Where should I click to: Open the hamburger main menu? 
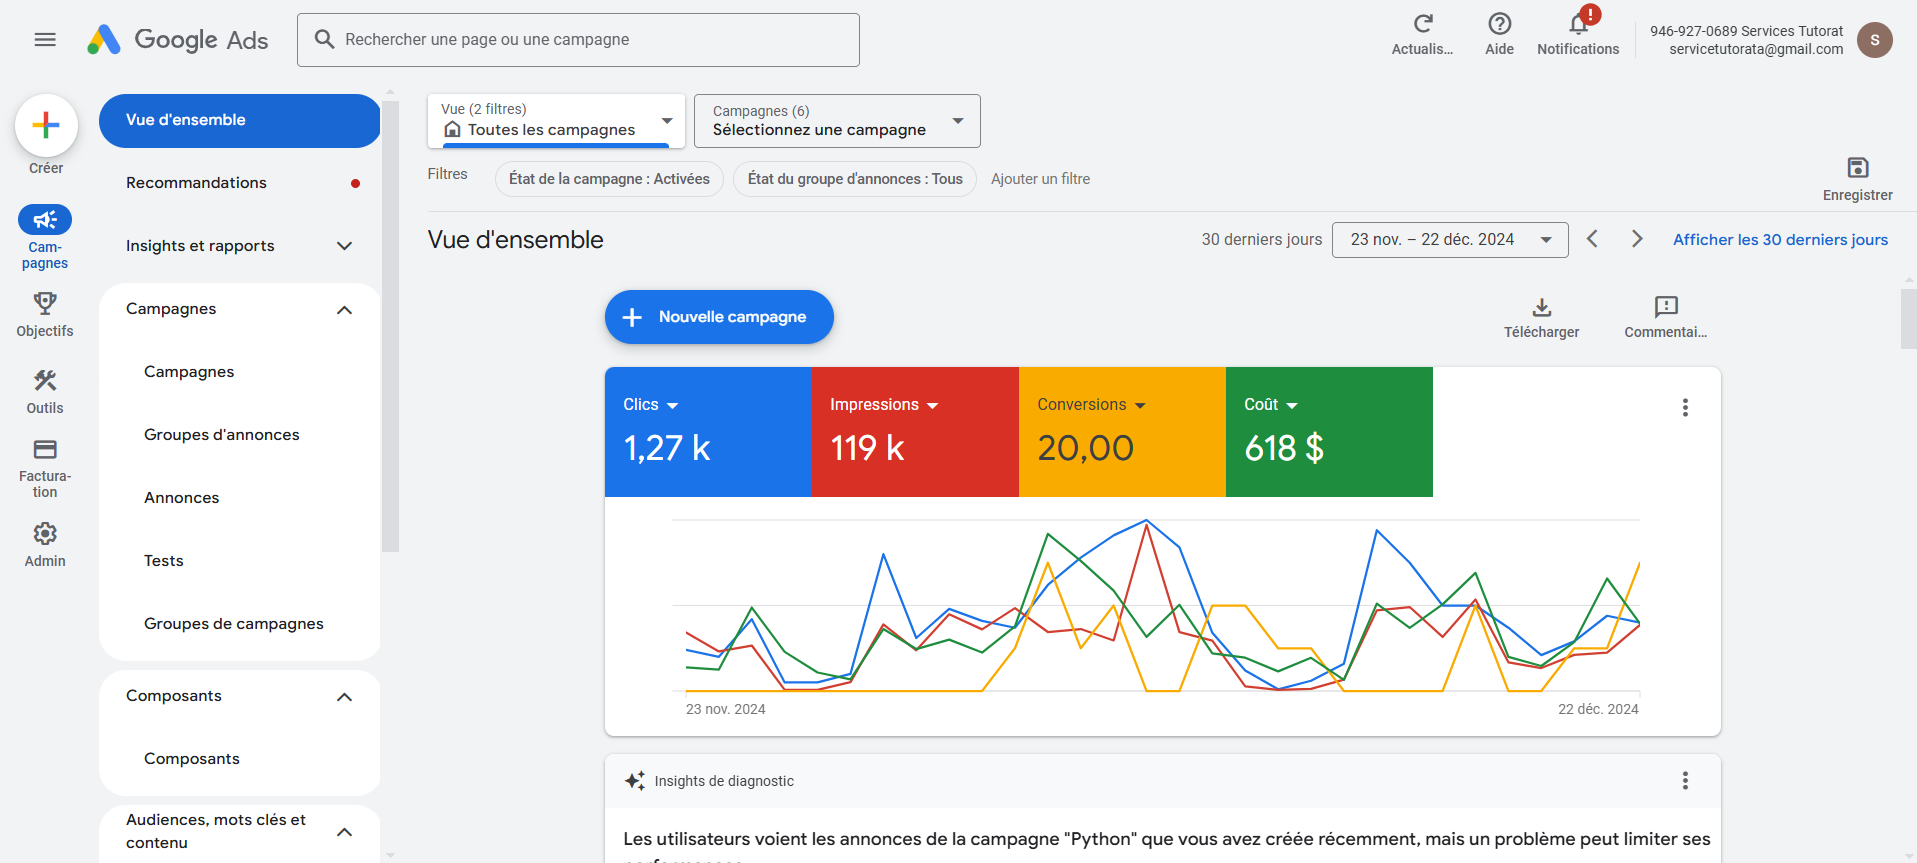pyautogui.click(x=45, y=40)
